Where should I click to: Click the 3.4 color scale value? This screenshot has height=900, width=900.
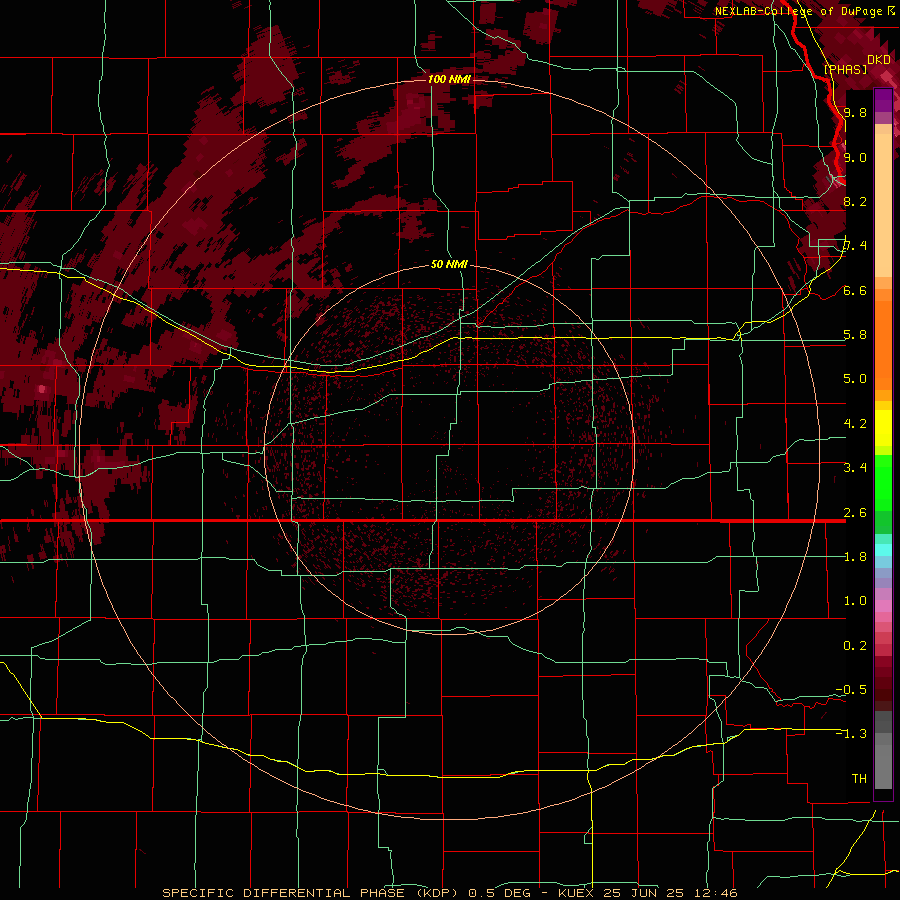855,468
